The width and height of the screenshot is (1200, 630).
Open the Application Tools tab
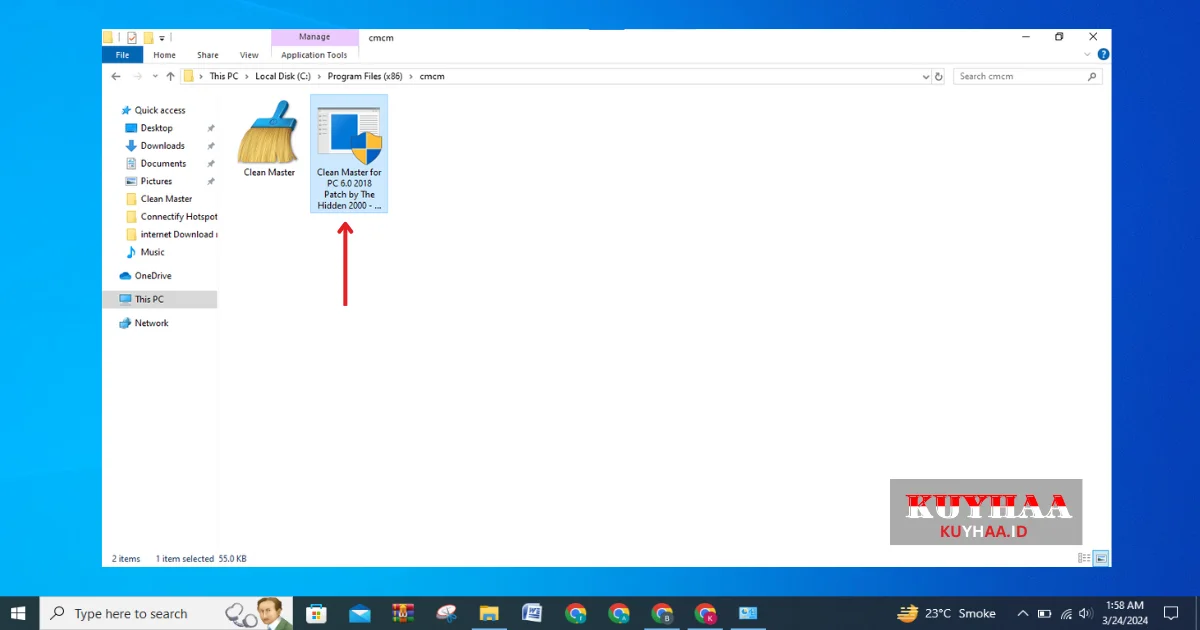click(x=314, y=55)
